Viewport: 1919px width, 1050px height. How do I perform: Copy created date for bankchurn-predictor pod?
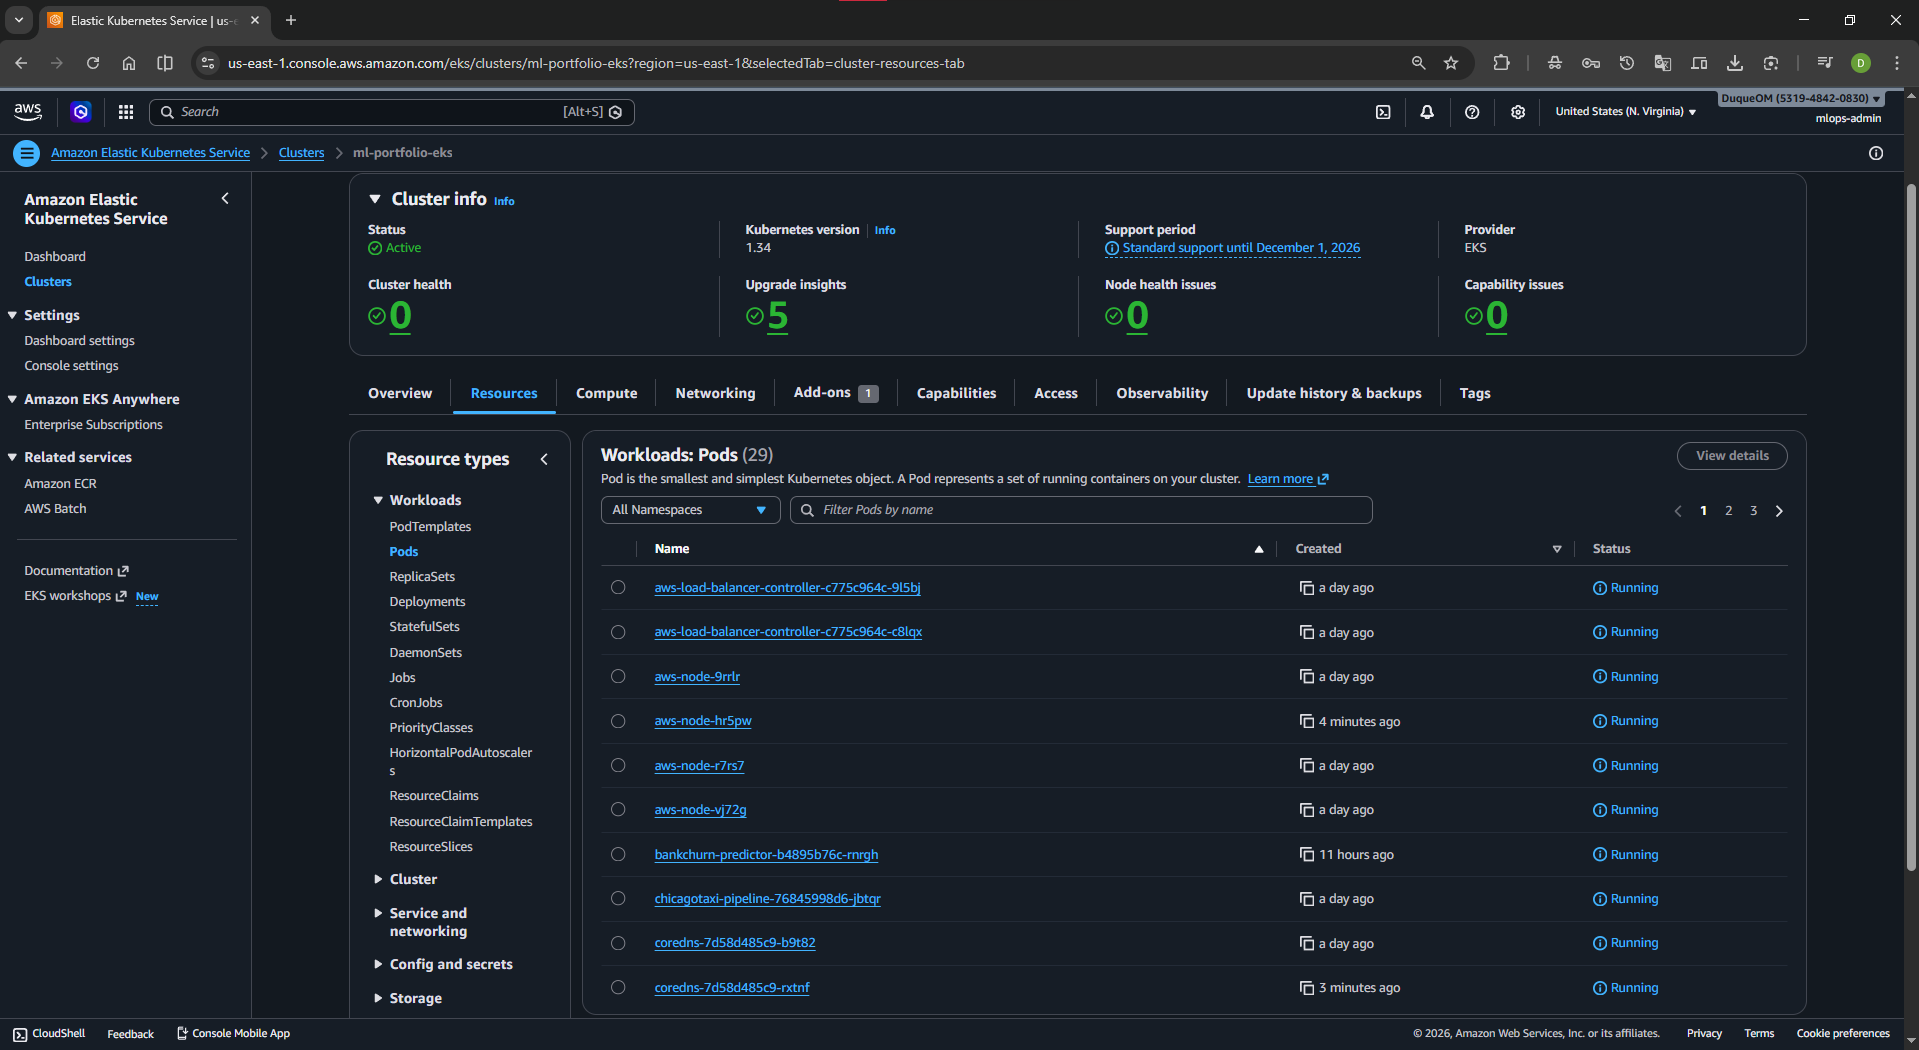(1306, 854)
